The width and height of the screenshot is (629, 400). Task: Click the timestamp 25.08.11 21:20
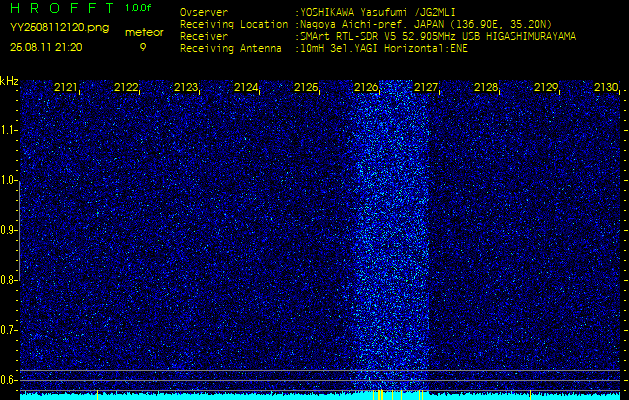46,47
